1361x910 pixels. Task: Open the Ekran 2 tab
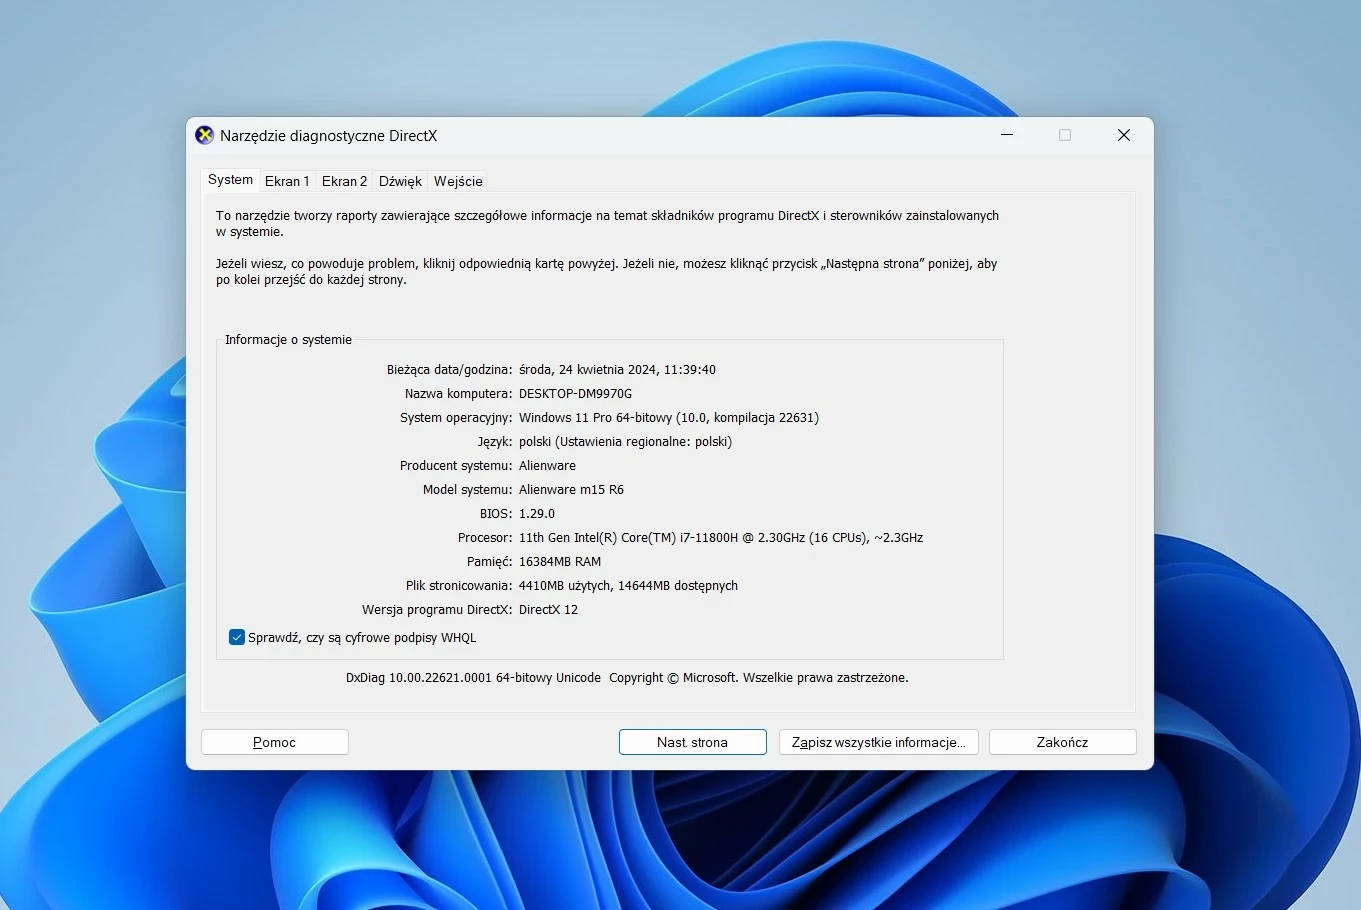pyautogui.click(x=344, y=181)
